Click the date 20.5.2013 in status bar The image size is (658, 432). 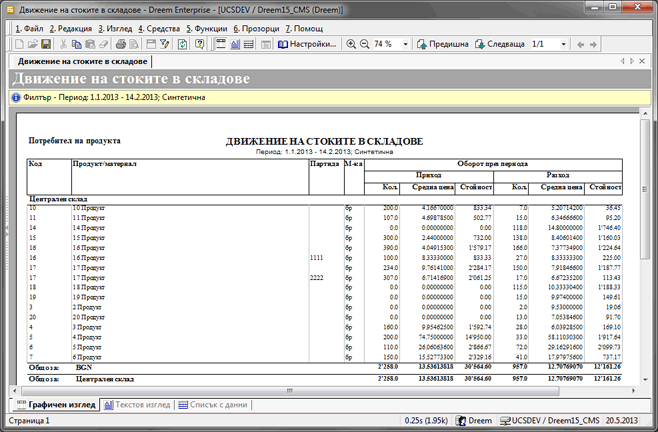(x=621, y=420)
